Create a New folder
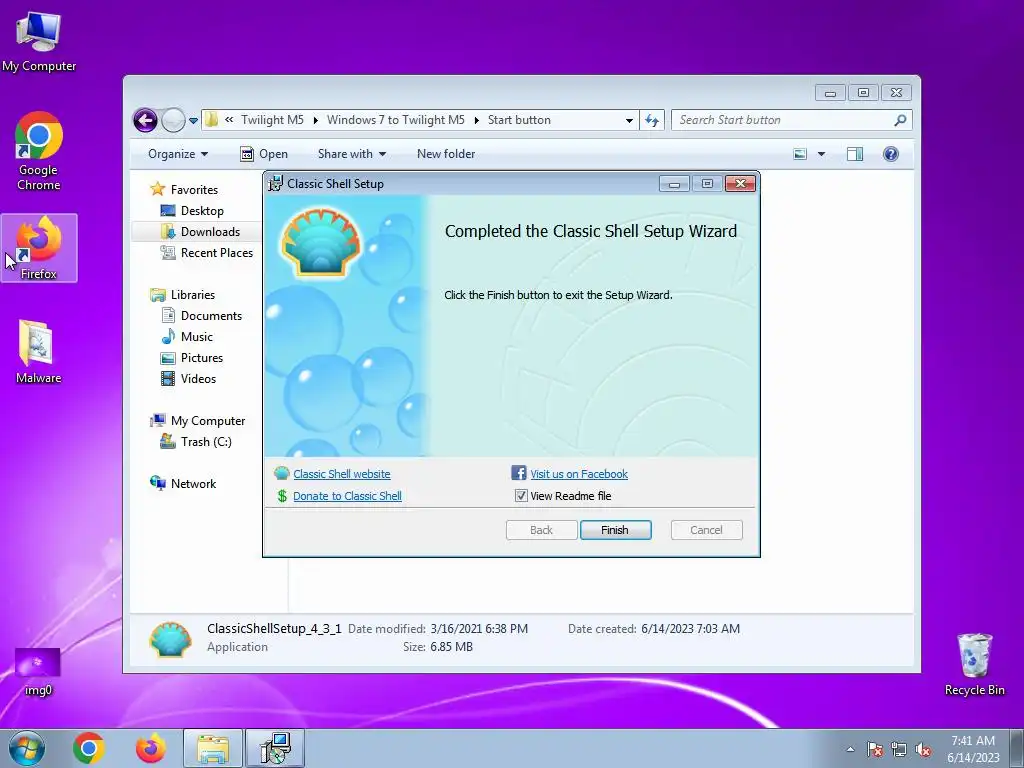Viewport: 1024px width, 768px height. tap(446, 154)
